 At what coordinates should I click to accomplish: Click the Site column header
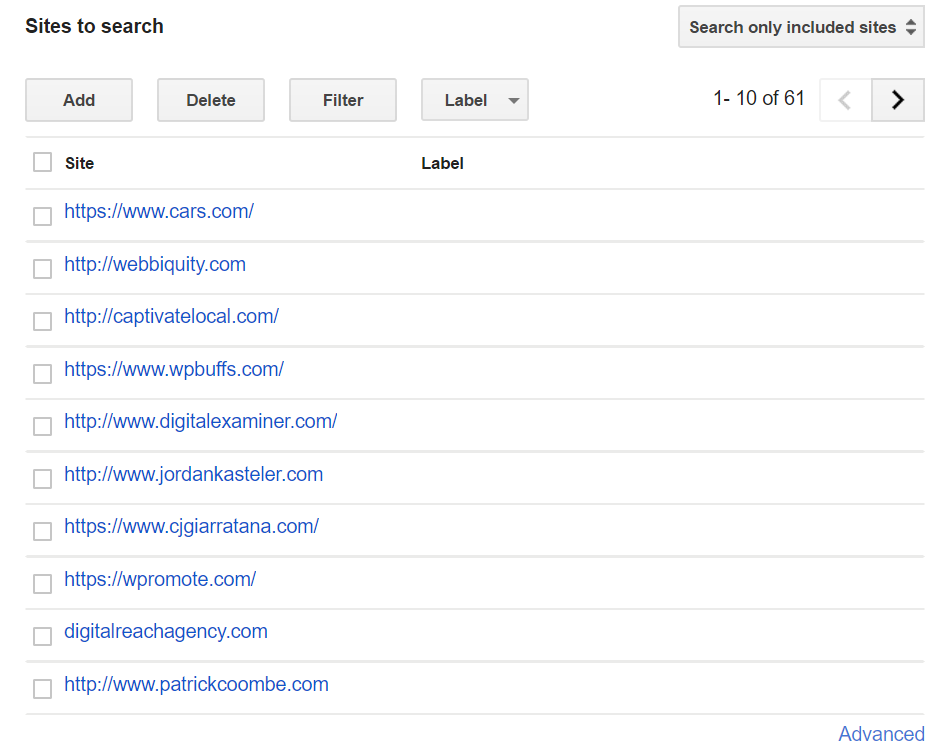79,163
